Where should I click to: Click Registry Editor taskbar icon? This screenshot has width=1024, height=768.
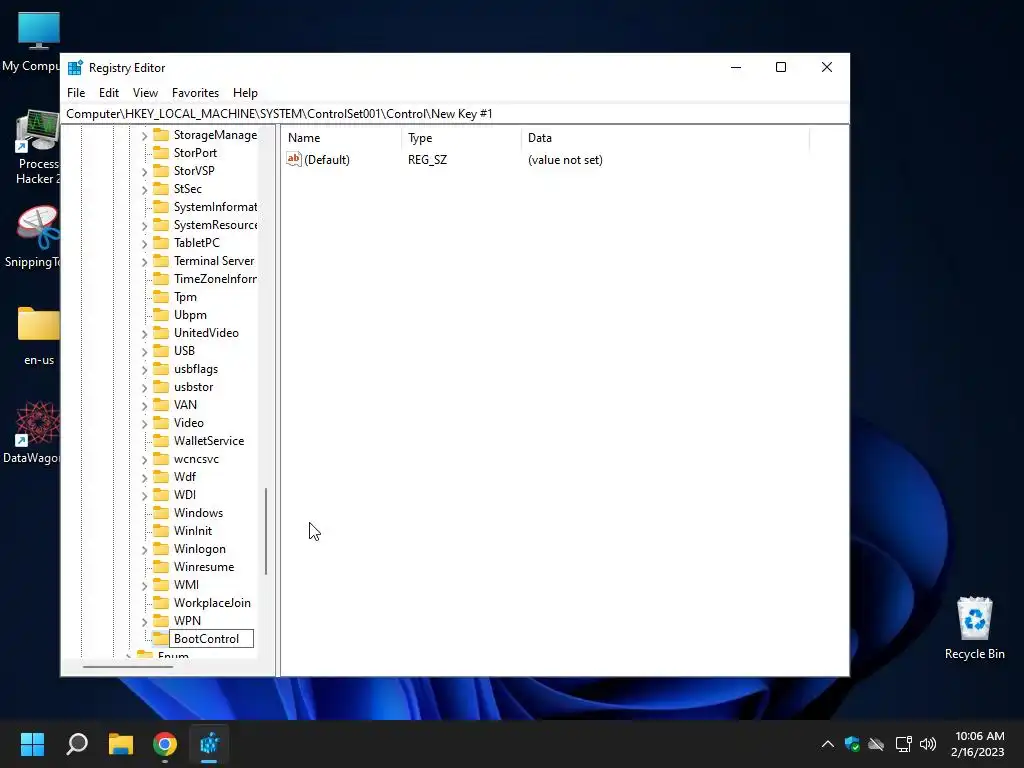tap(209, 744)
